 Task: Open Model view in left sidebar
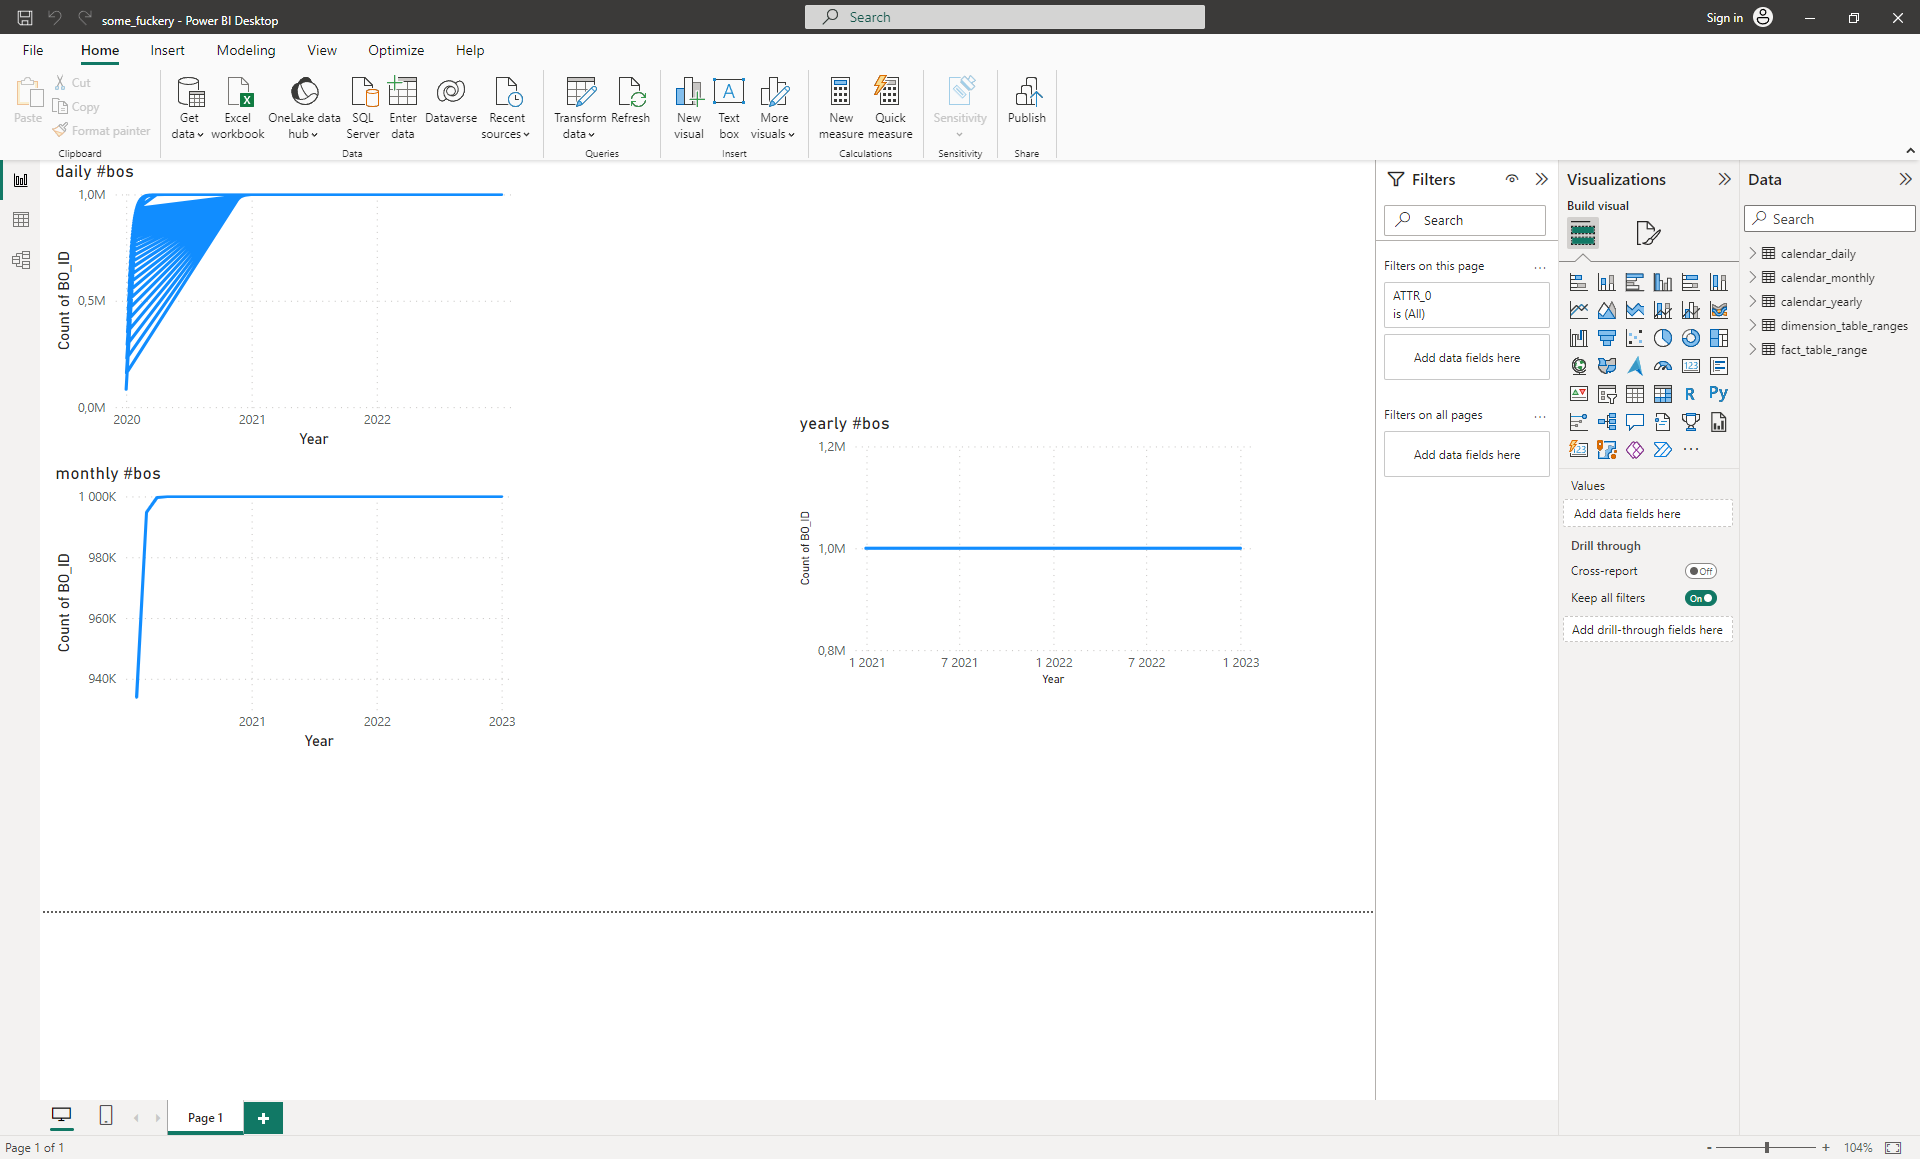point(20,260)
